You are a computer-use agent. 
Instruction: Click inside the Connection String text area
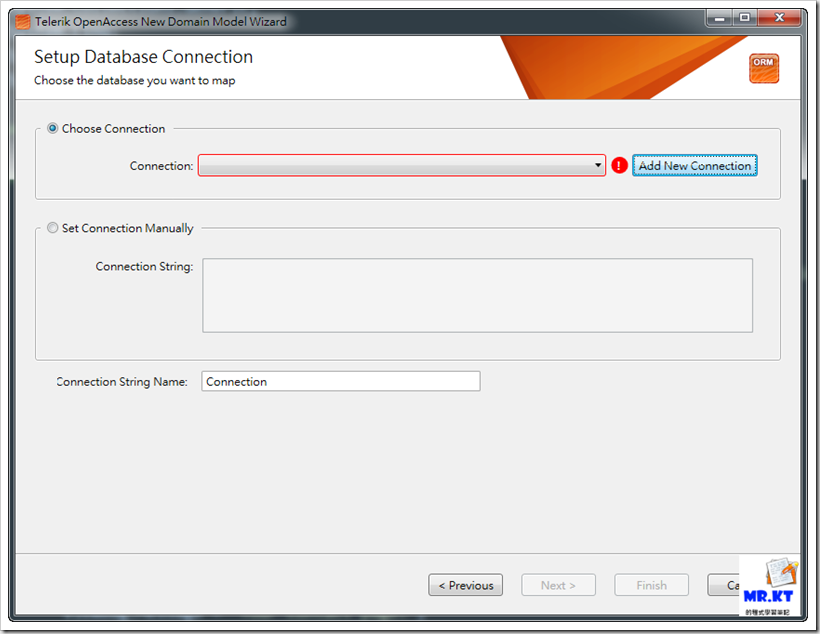click(x=477, y=295)
